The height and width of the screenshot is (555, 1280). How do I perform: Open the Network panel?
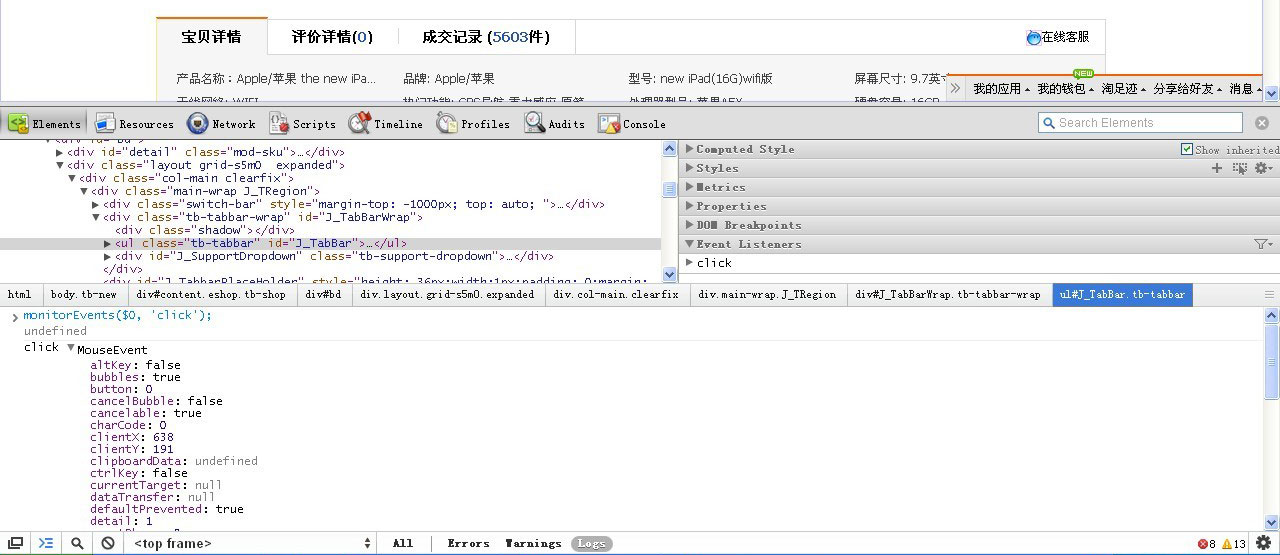pyautogui.click(x=221, y=124)
